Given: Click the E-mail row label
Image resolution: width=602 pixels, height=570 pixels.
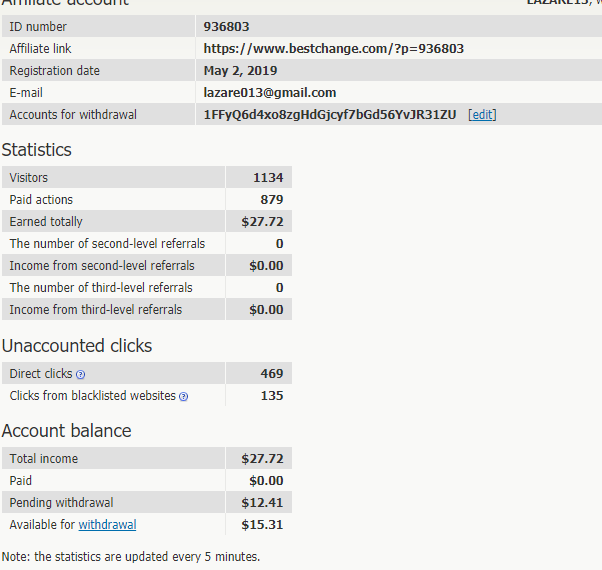Looking at the screenshot, I should point(26,93).
